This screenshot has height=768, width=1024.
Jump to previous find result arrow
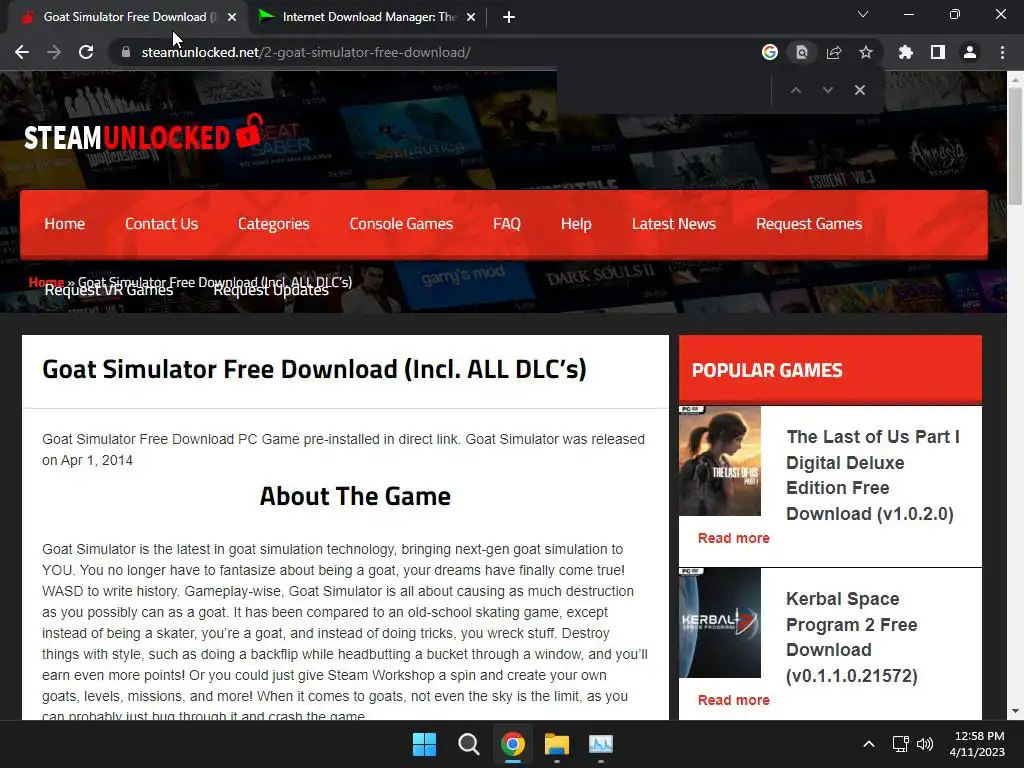(x=795, y=90)
